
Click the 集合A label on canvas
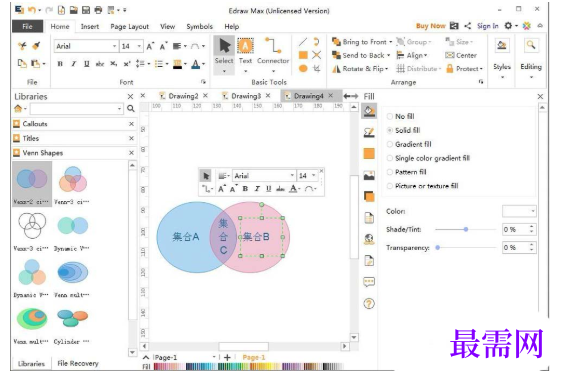pos(186,237)
